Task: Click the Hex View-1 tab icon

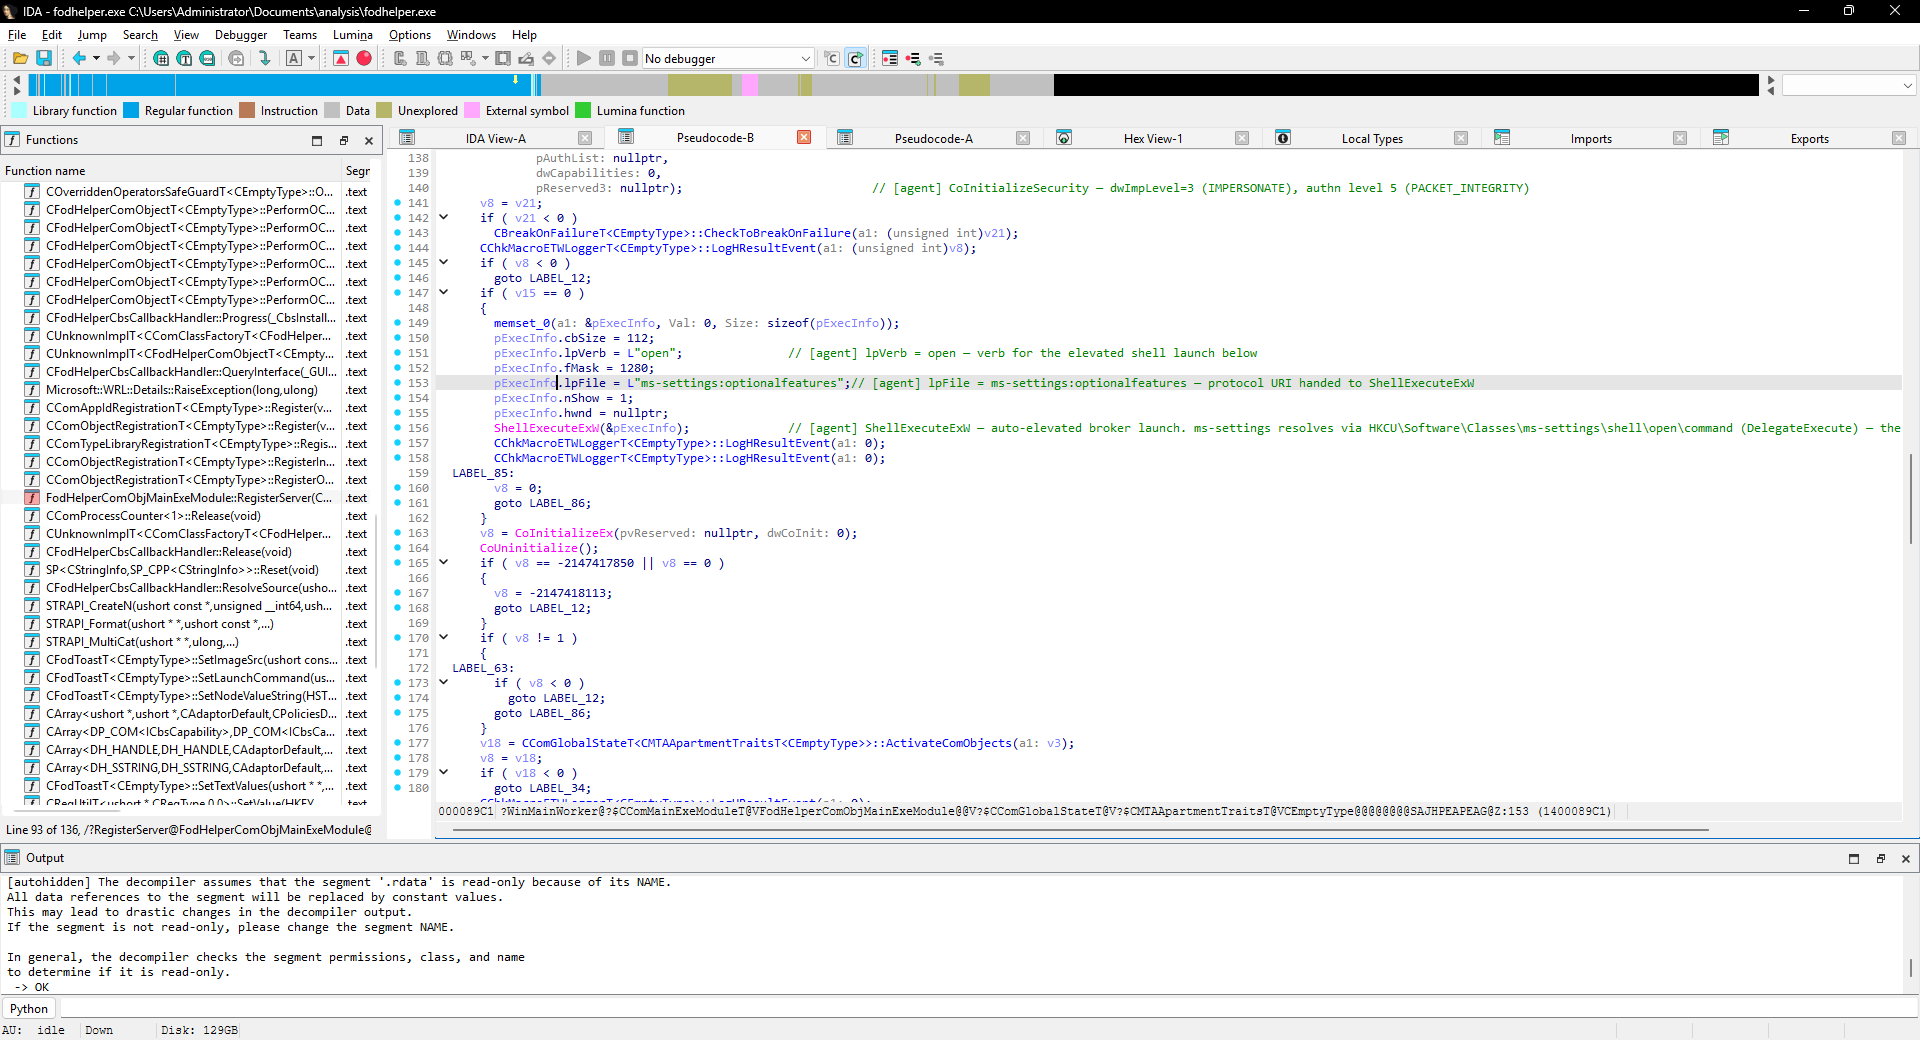Action: tap(1064, 138)
